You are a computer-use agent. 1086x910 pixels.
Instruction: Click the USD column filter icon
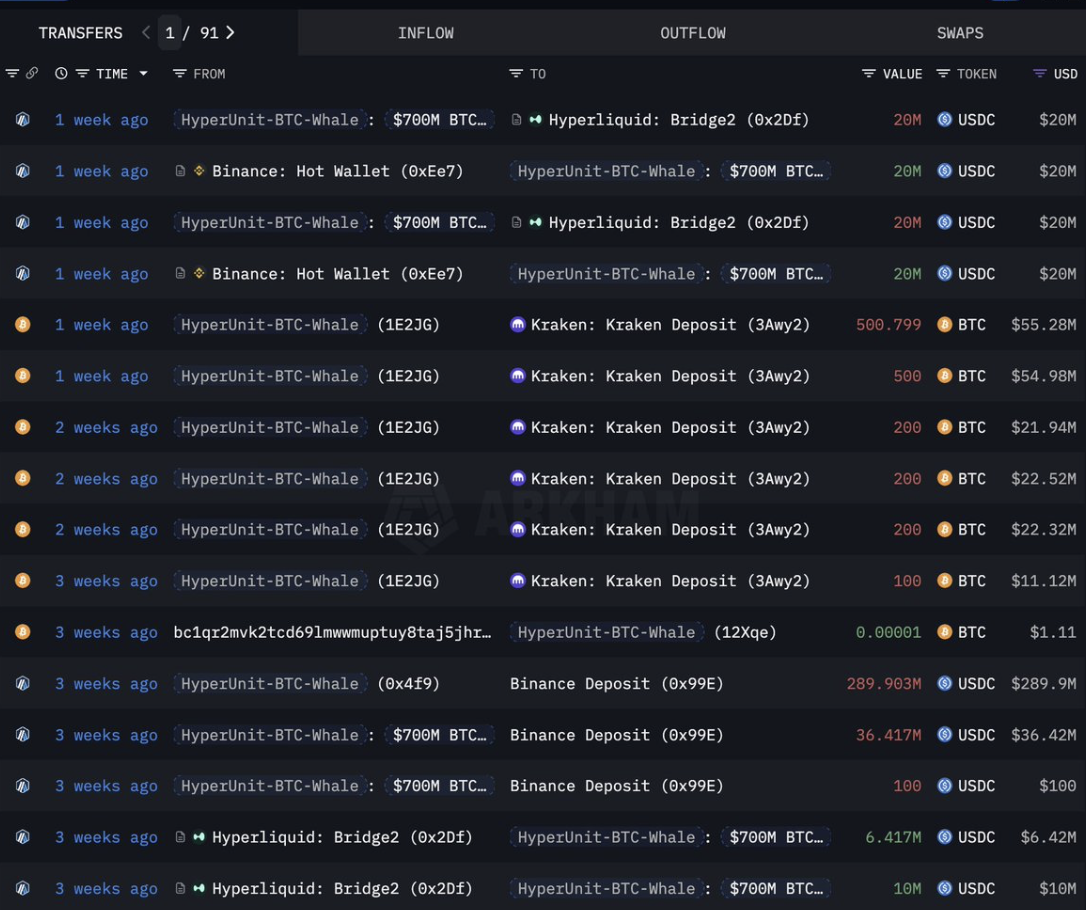click(x=1039, y=74)
